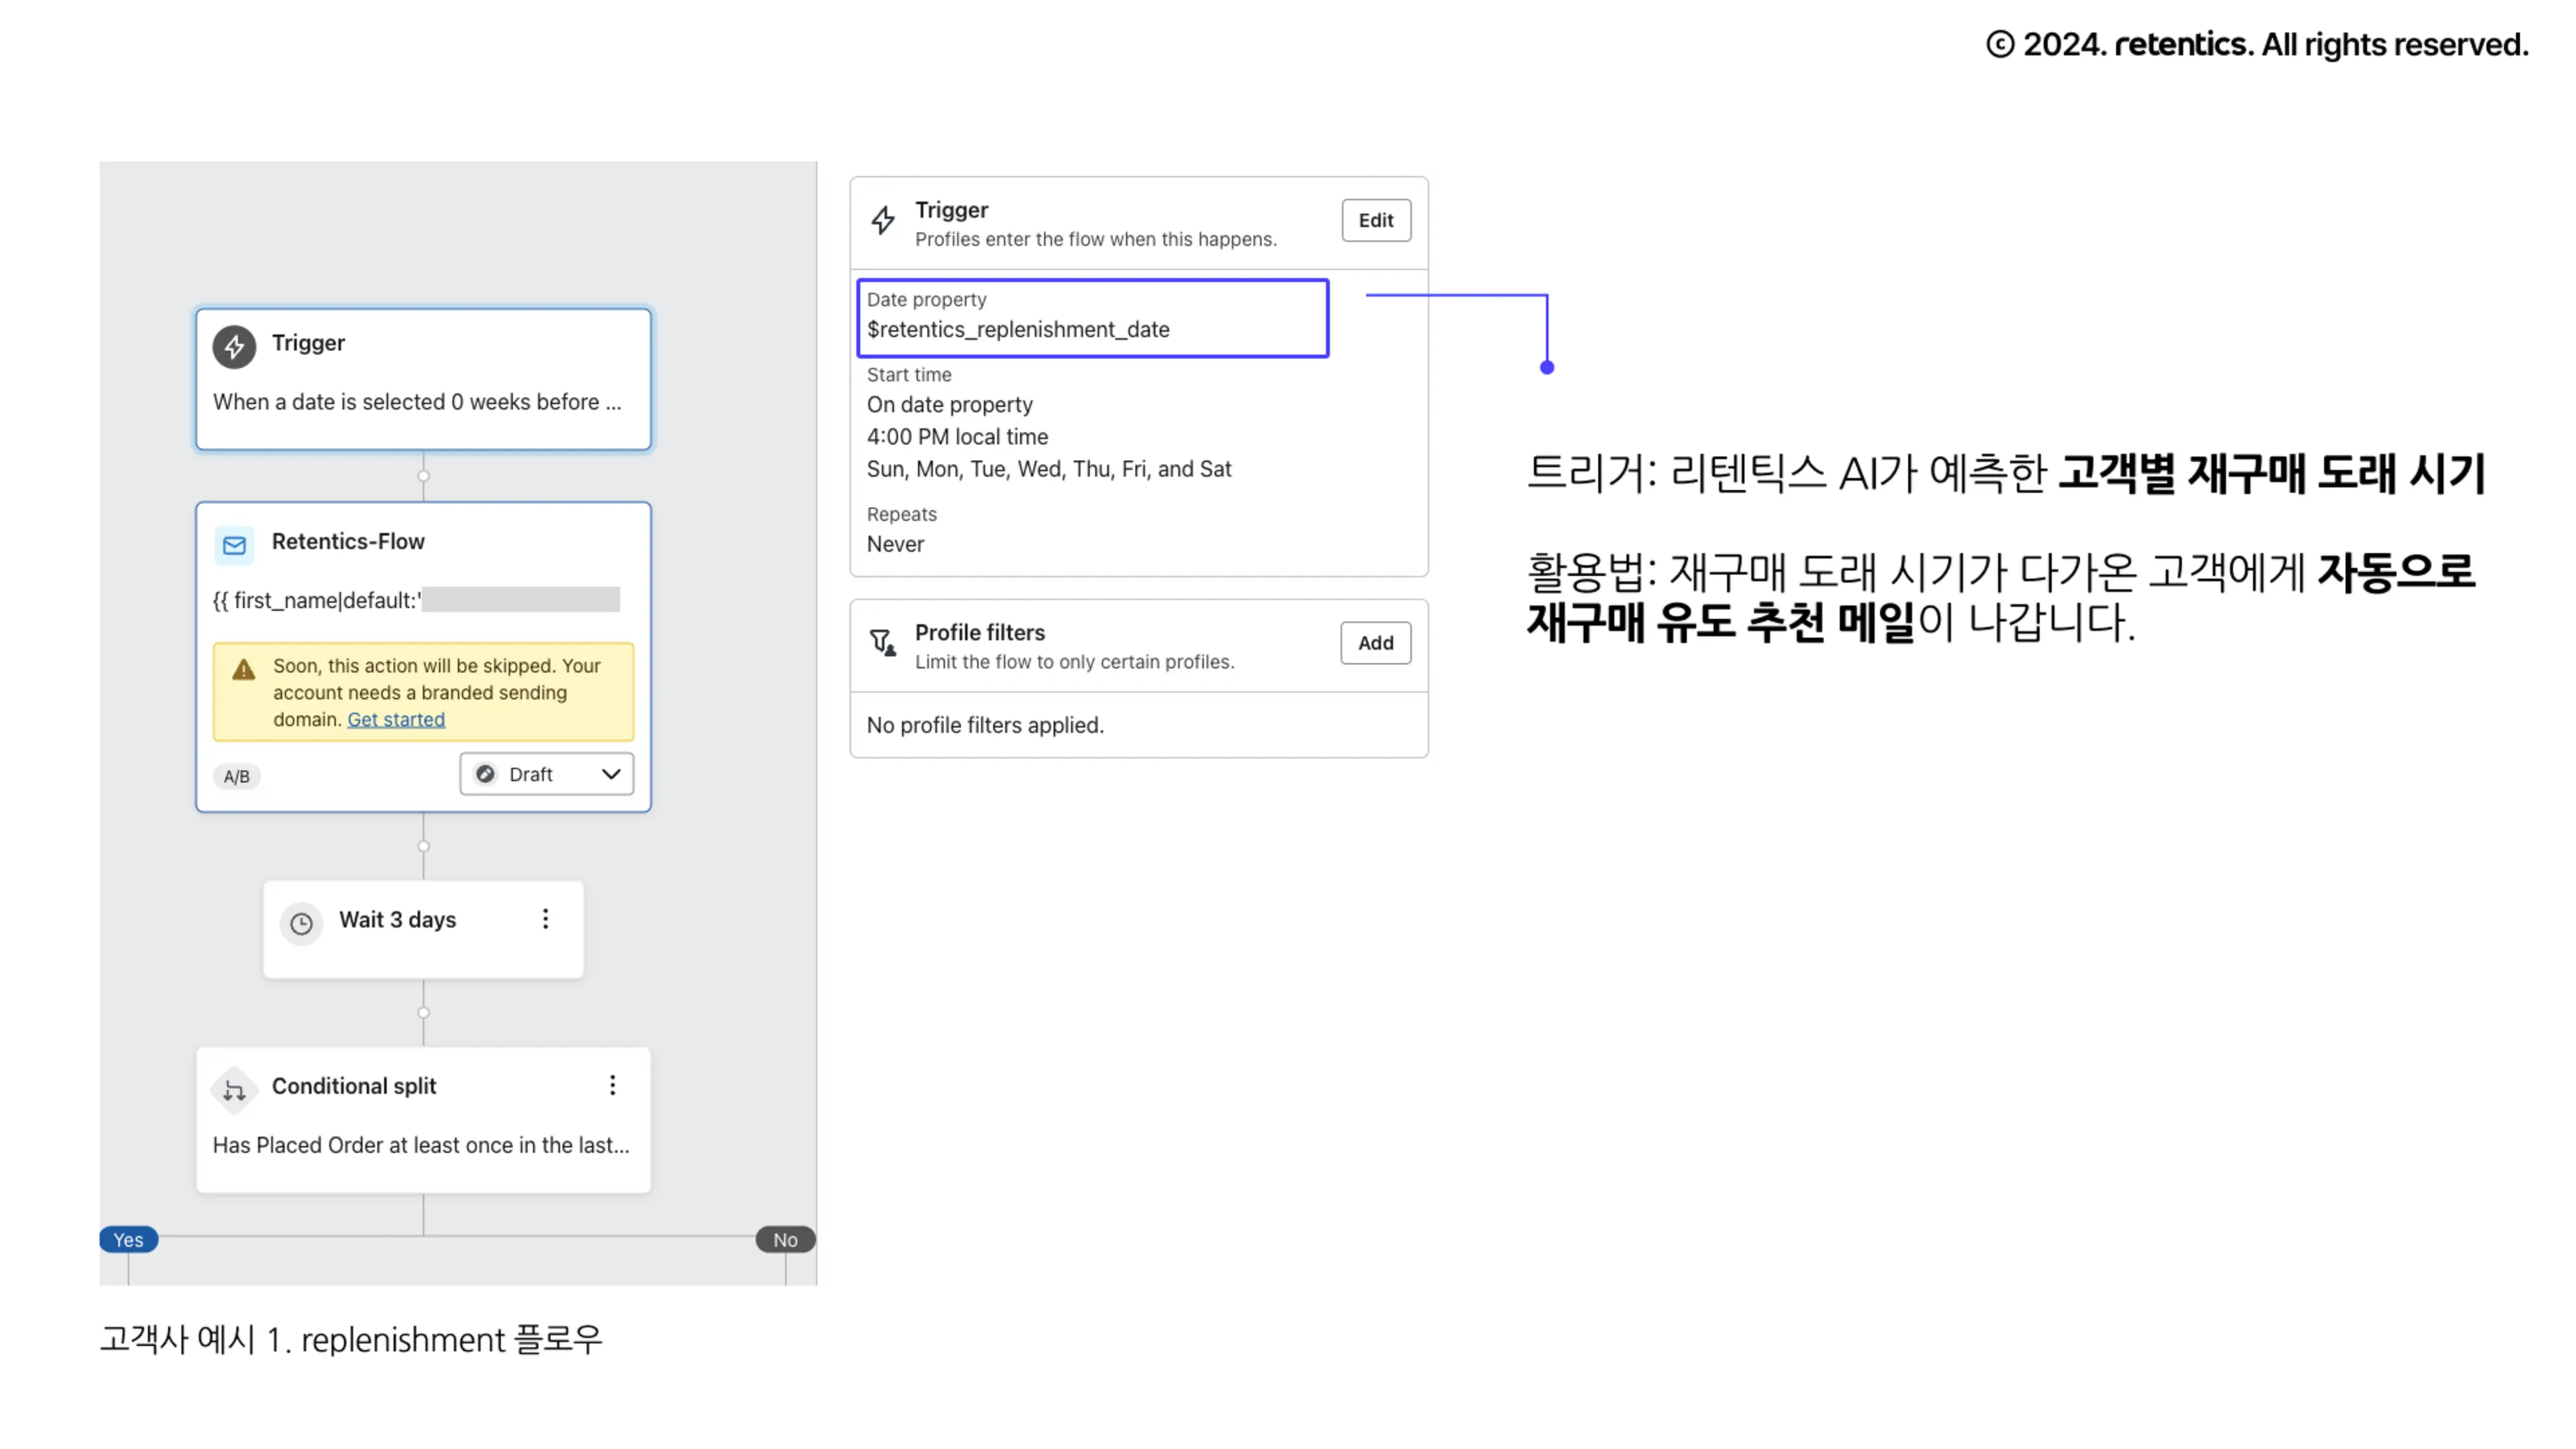
Task: Open the three-dot menu on Wait 3 days
Action: click(545, 919)
